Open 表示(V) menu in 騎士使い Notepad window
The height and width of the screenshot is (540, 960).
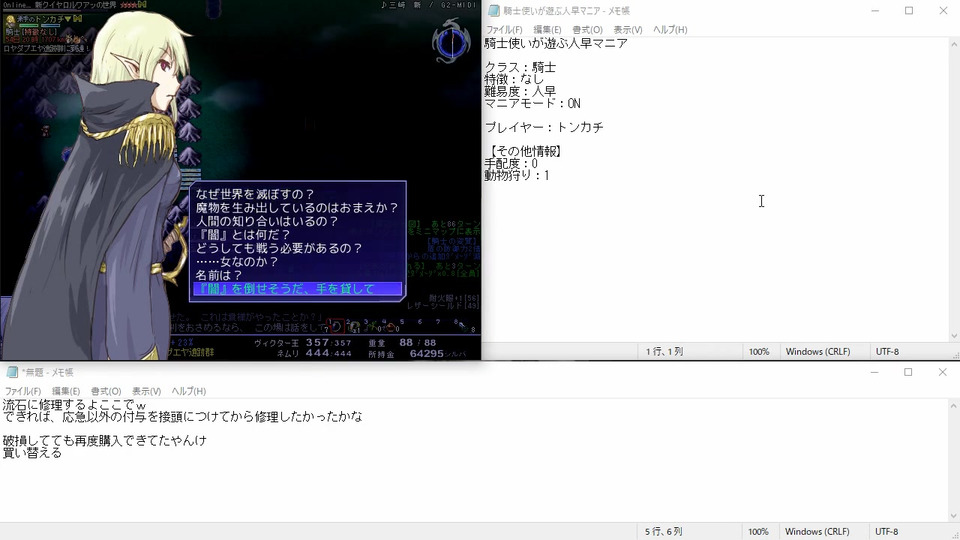[628, 29]
